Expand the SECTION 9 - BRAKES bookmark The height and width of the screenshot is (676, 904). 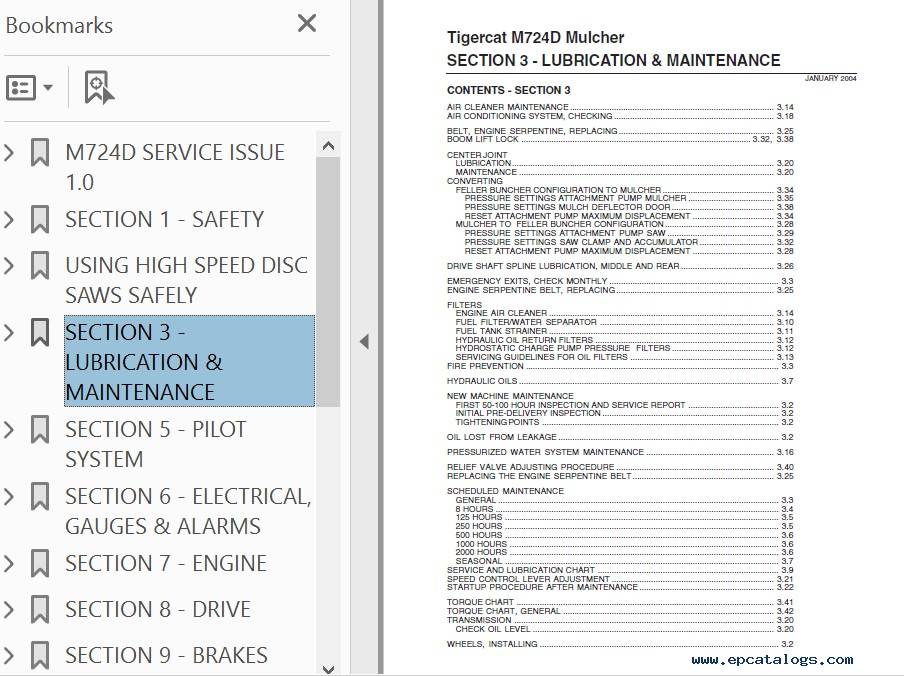point(9,656)
